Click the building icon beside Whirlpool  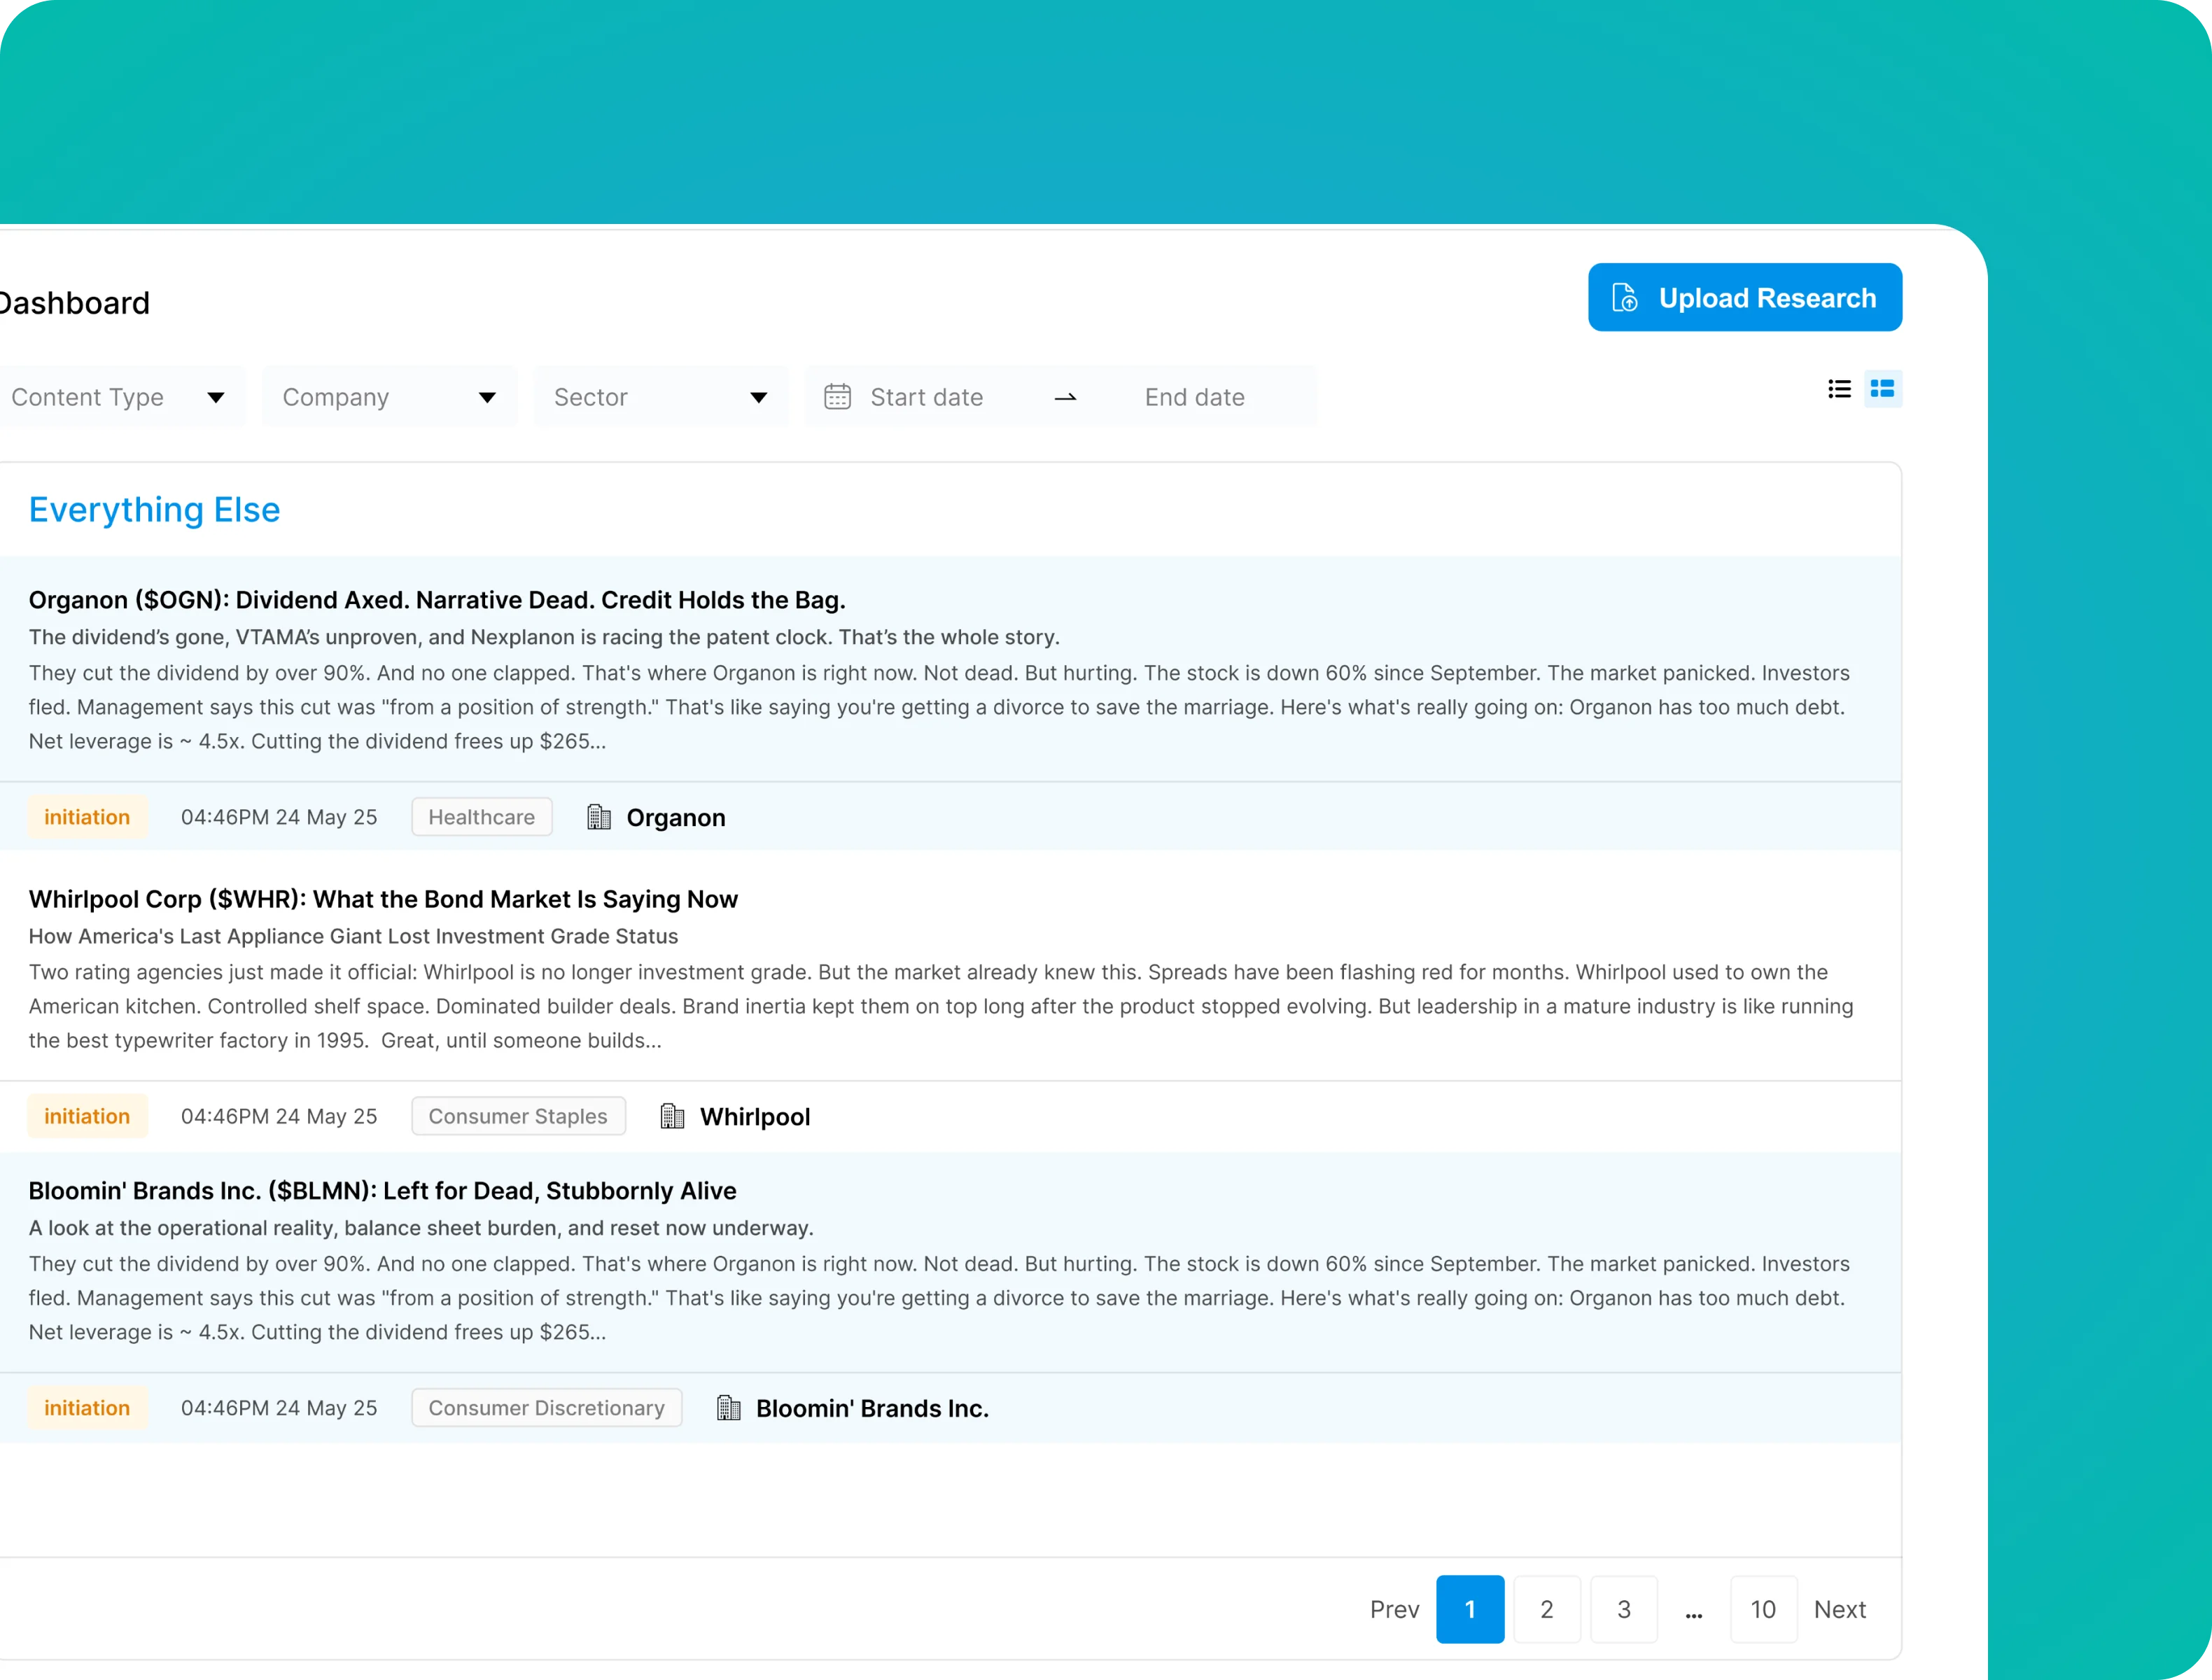[x=673, y=1116]
